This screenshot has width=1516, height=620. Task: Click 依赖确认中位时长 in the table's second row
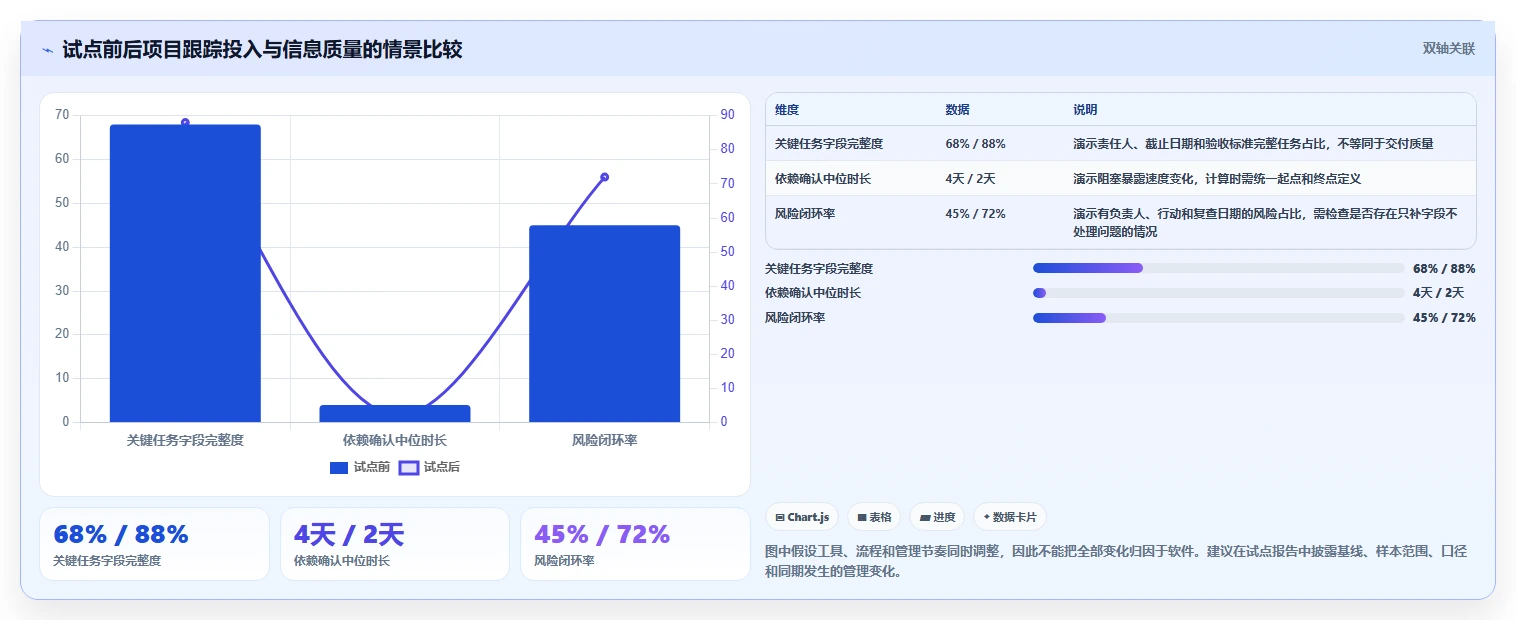[823, 179]
